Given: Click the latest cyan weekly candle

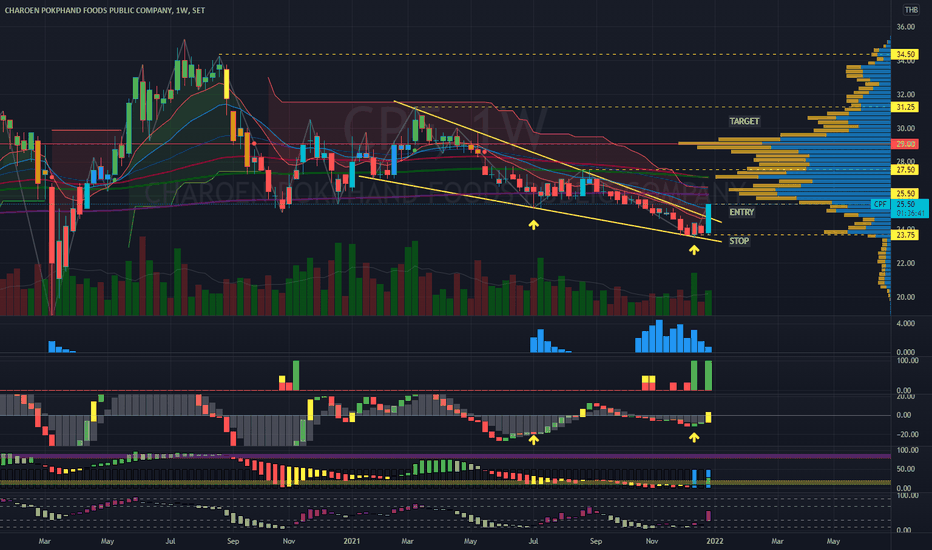Looking at the screenshot, I should tap(709, 218).
